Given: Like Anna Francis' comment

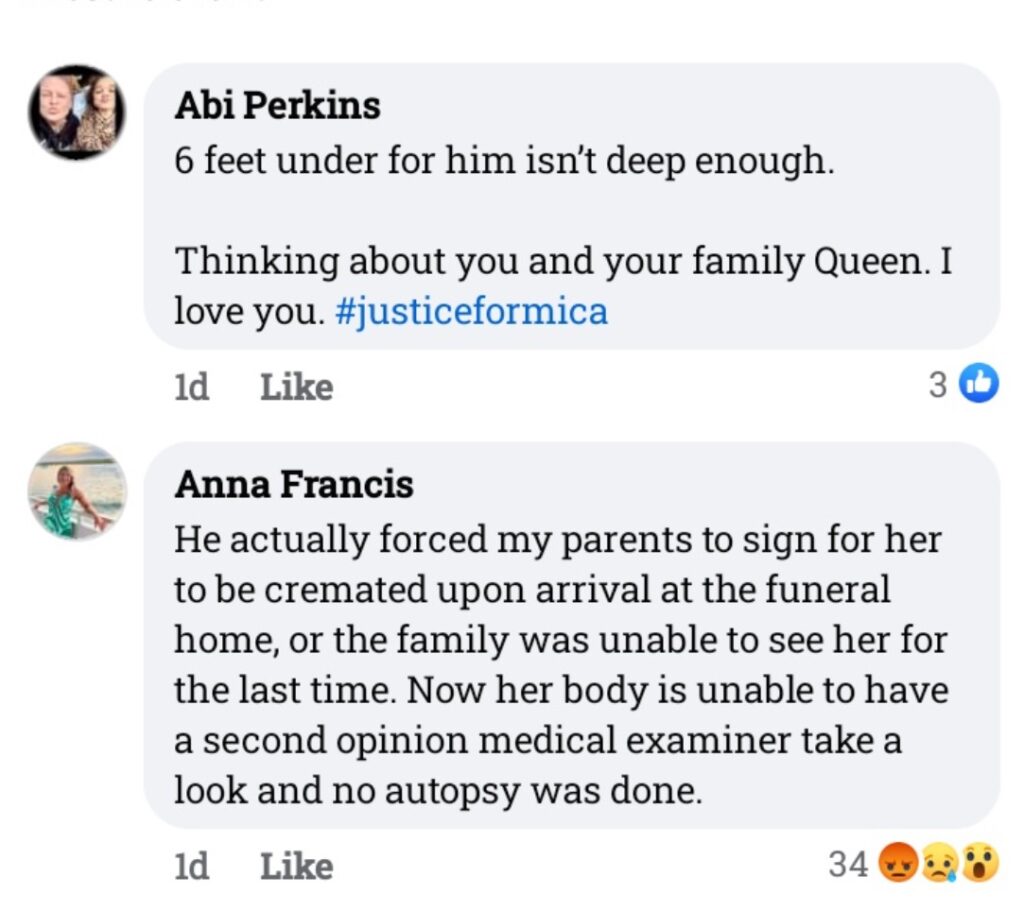Looking at the screenshot, I should click(x=295, y=866).
